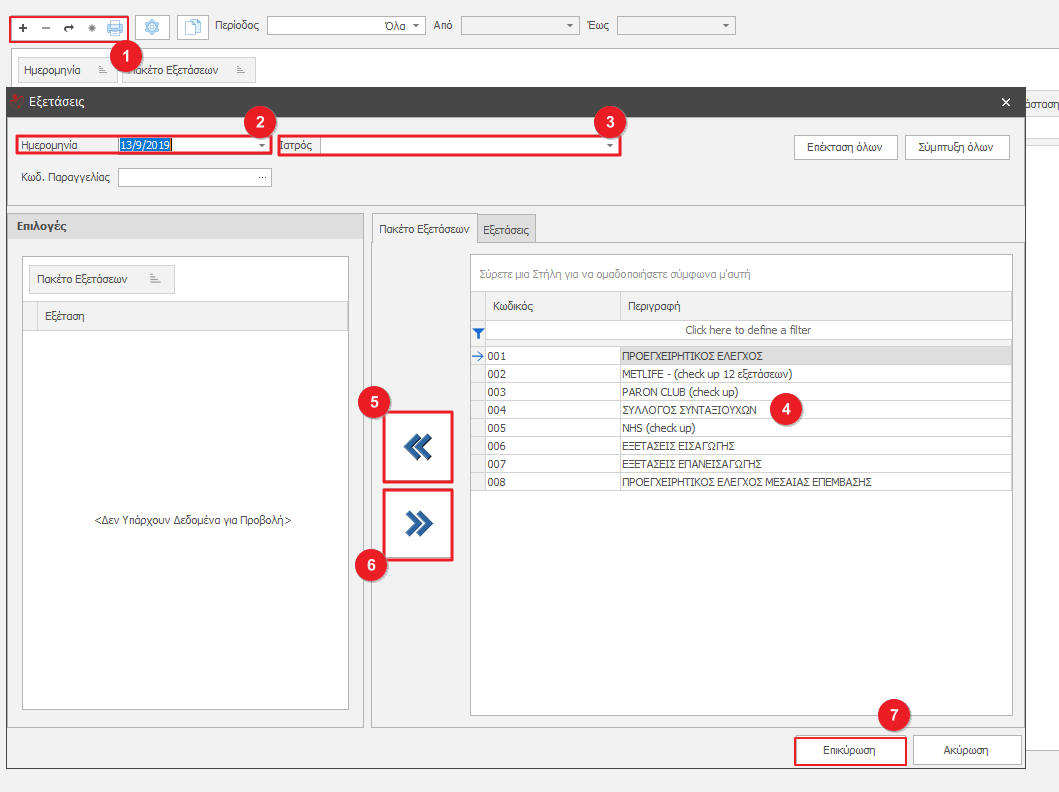
Task: Click the double left arrow transfer button
Action: [x=418, y=447]
